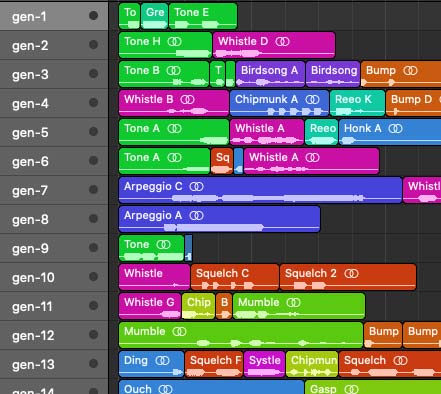Click the loop icon on Tone B region
441x394 pixels.
click(x=174, y=71)
